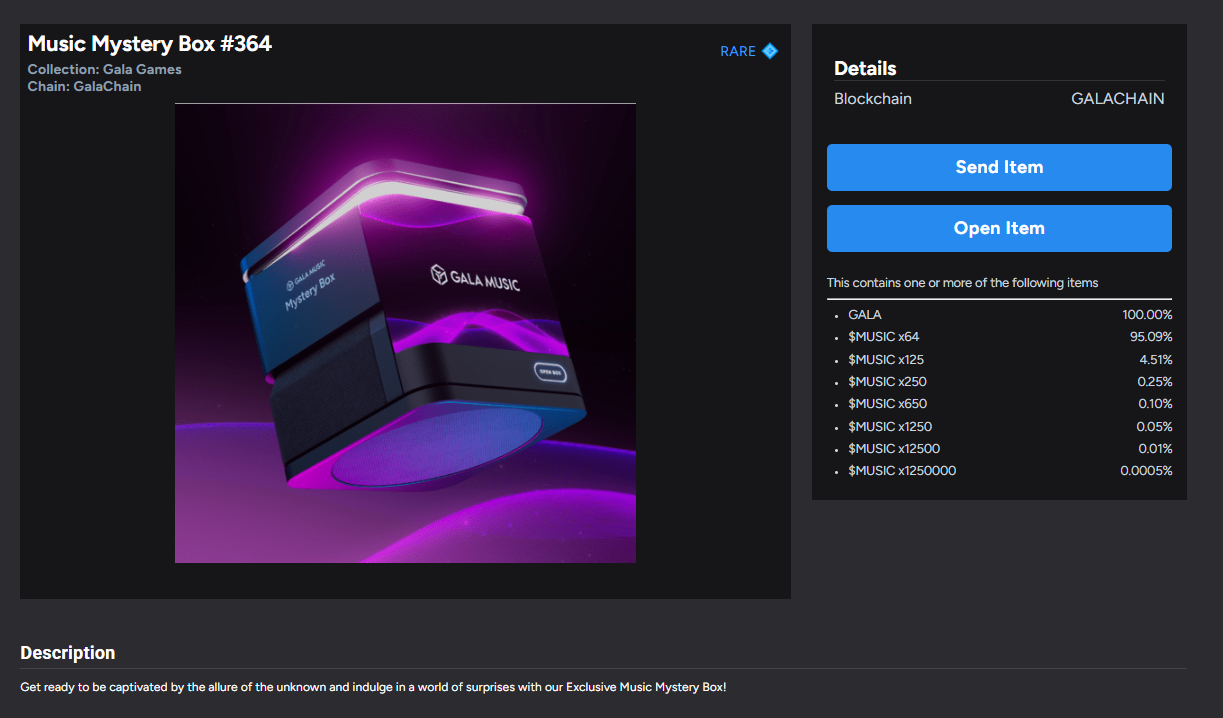This screenshot has height=718, width=1223.
Task: Click the contents list intro sentence
Action: point(963,283)
